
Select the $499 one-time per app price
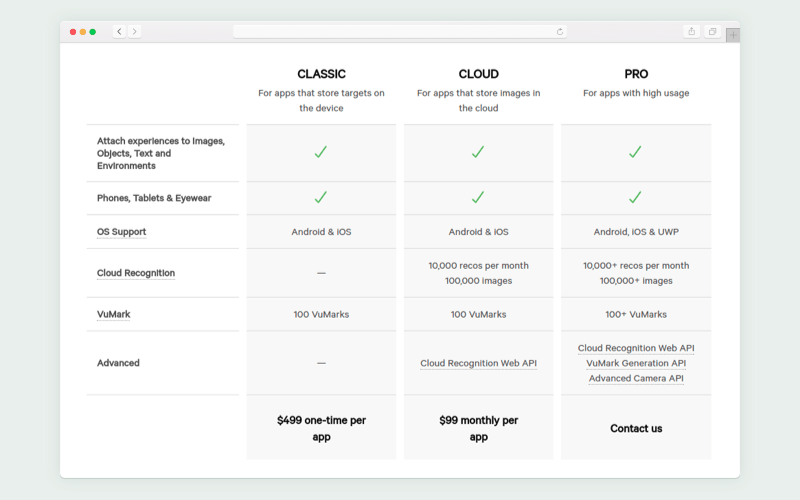[321, 429]
